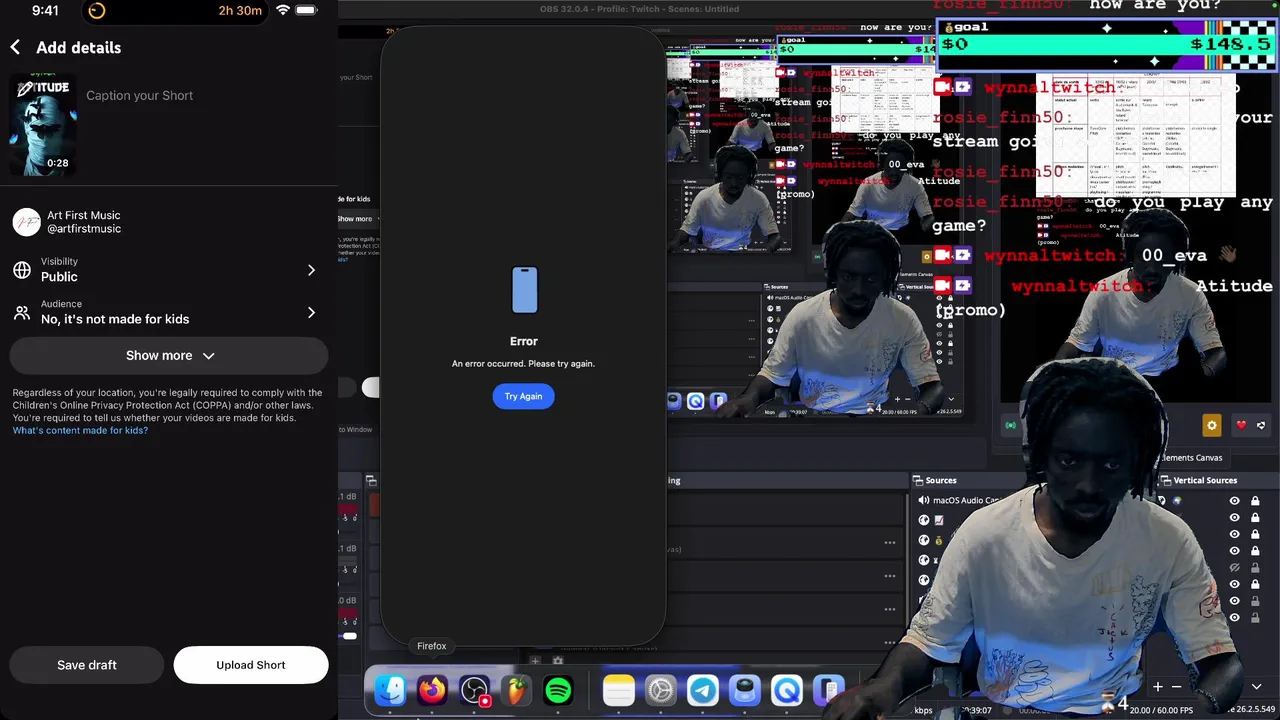Go back from Add details screen

tap(15, 47)
